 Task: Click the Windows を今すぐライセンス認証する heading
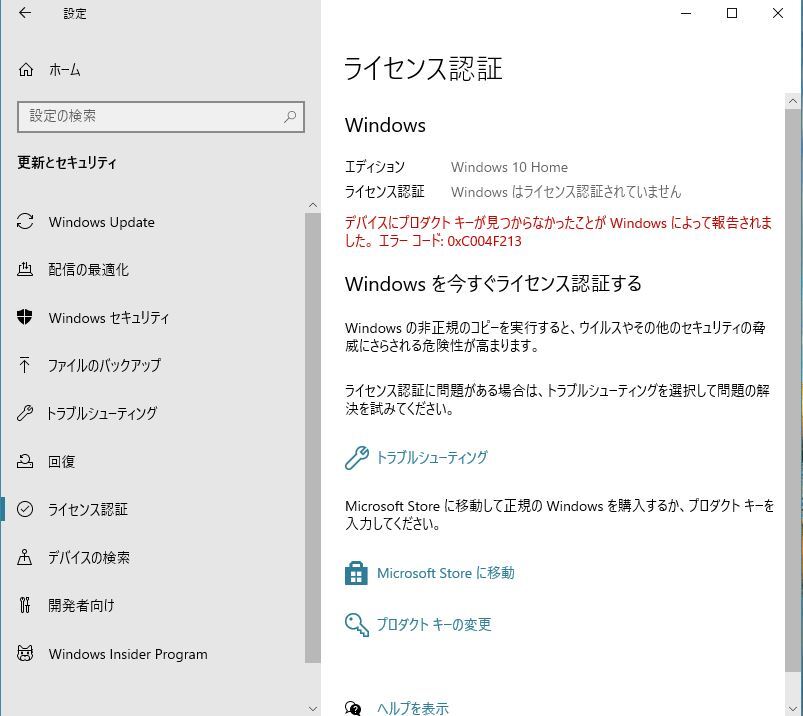click(493, 284)
